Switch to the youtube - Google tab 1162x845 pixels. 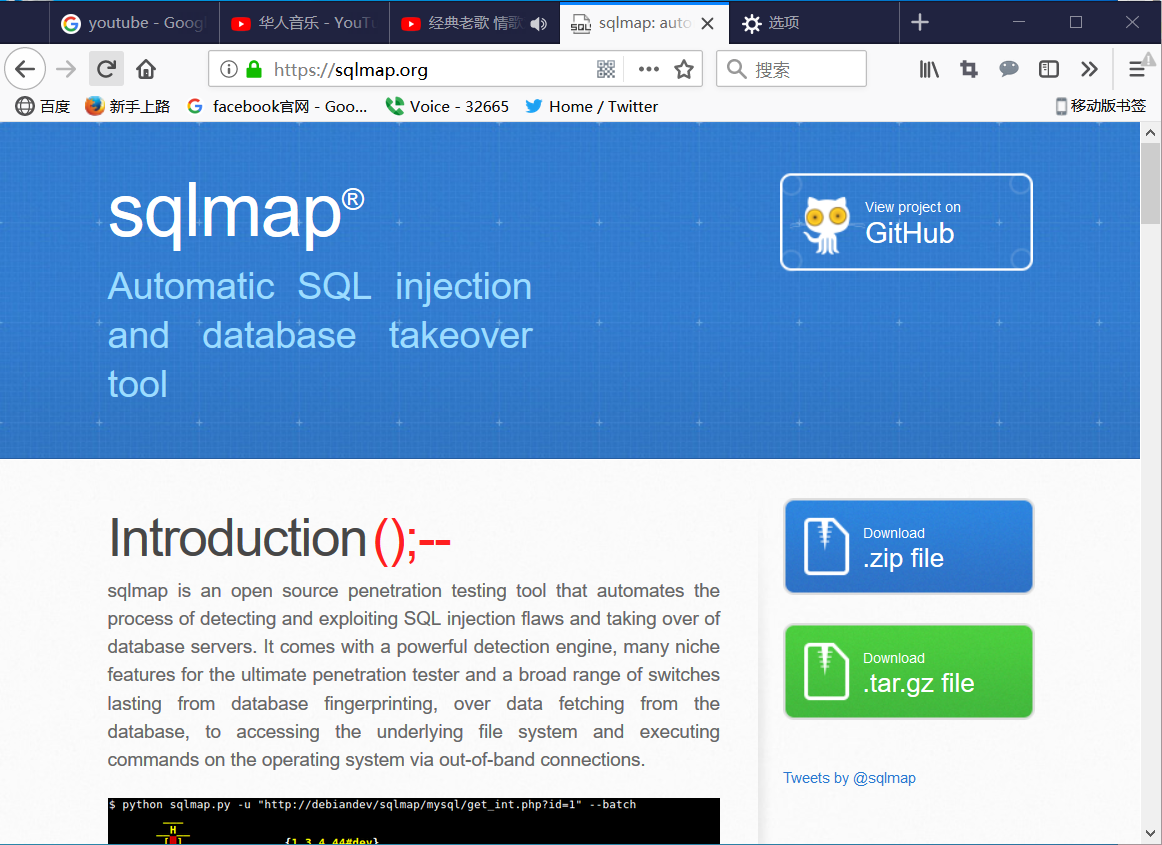click(x=135, y=24)
